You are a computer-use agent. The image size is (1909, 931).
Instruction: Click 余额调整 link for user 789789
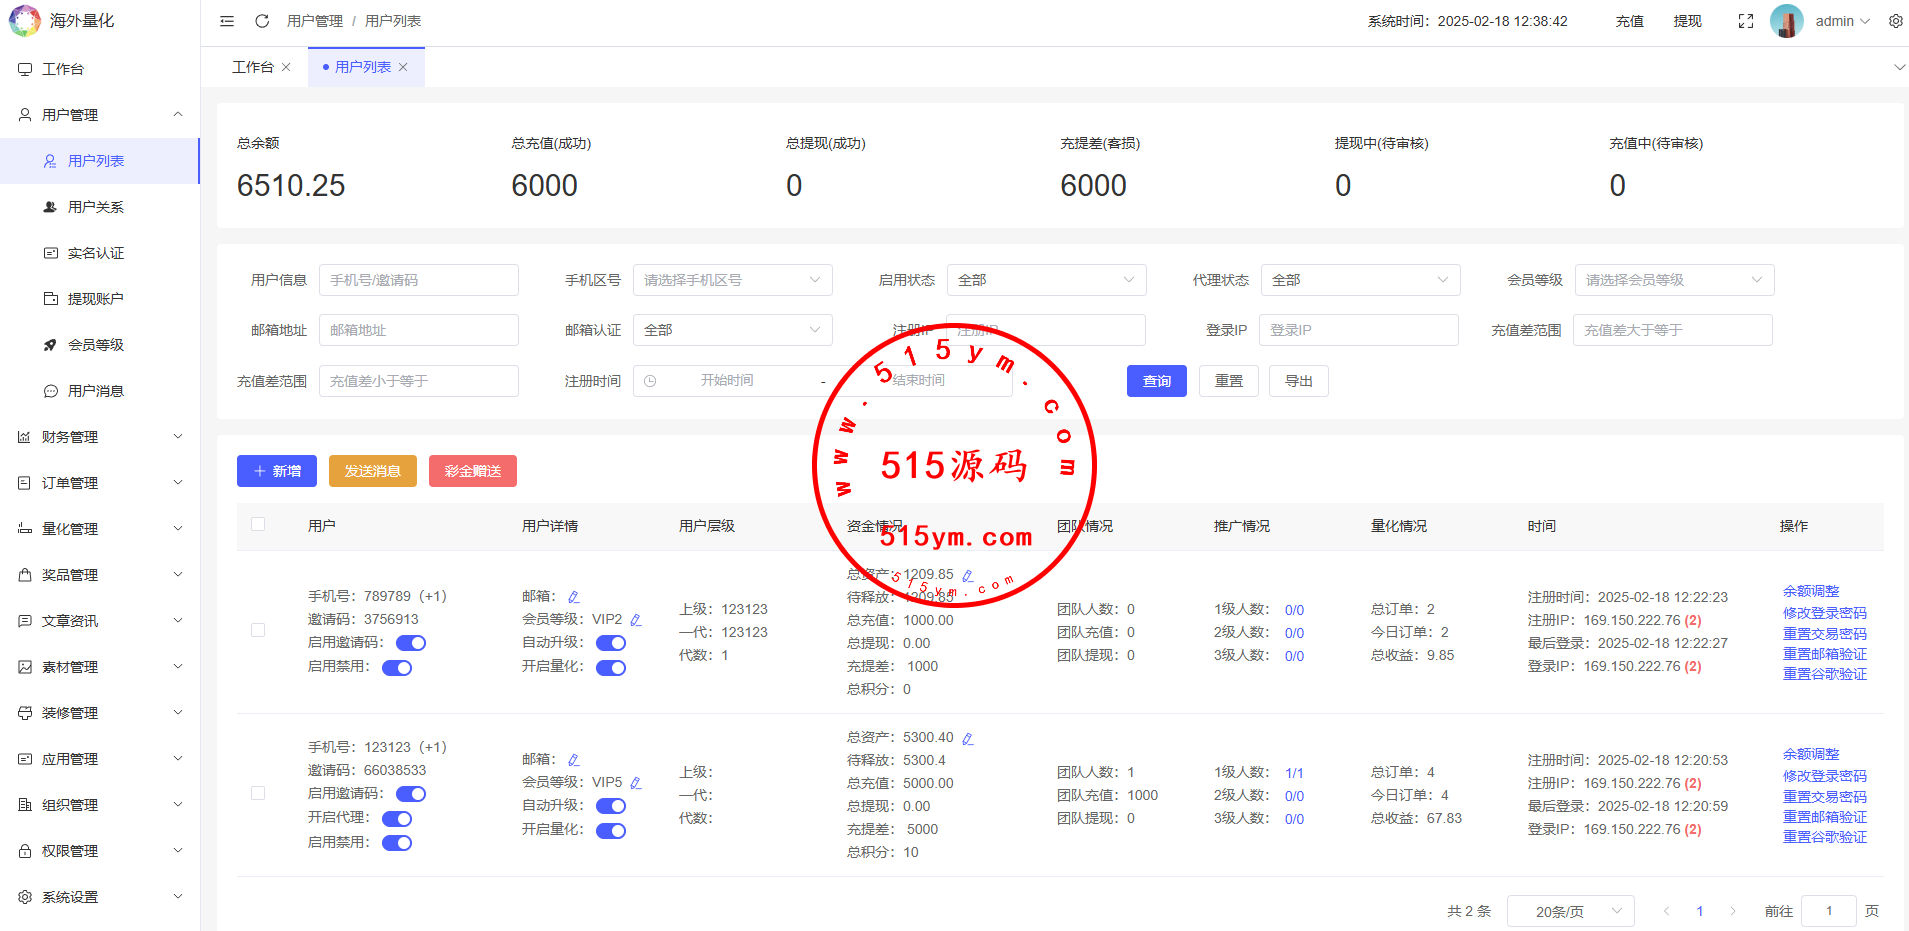pyautogui.click(x=1810, y=591)
